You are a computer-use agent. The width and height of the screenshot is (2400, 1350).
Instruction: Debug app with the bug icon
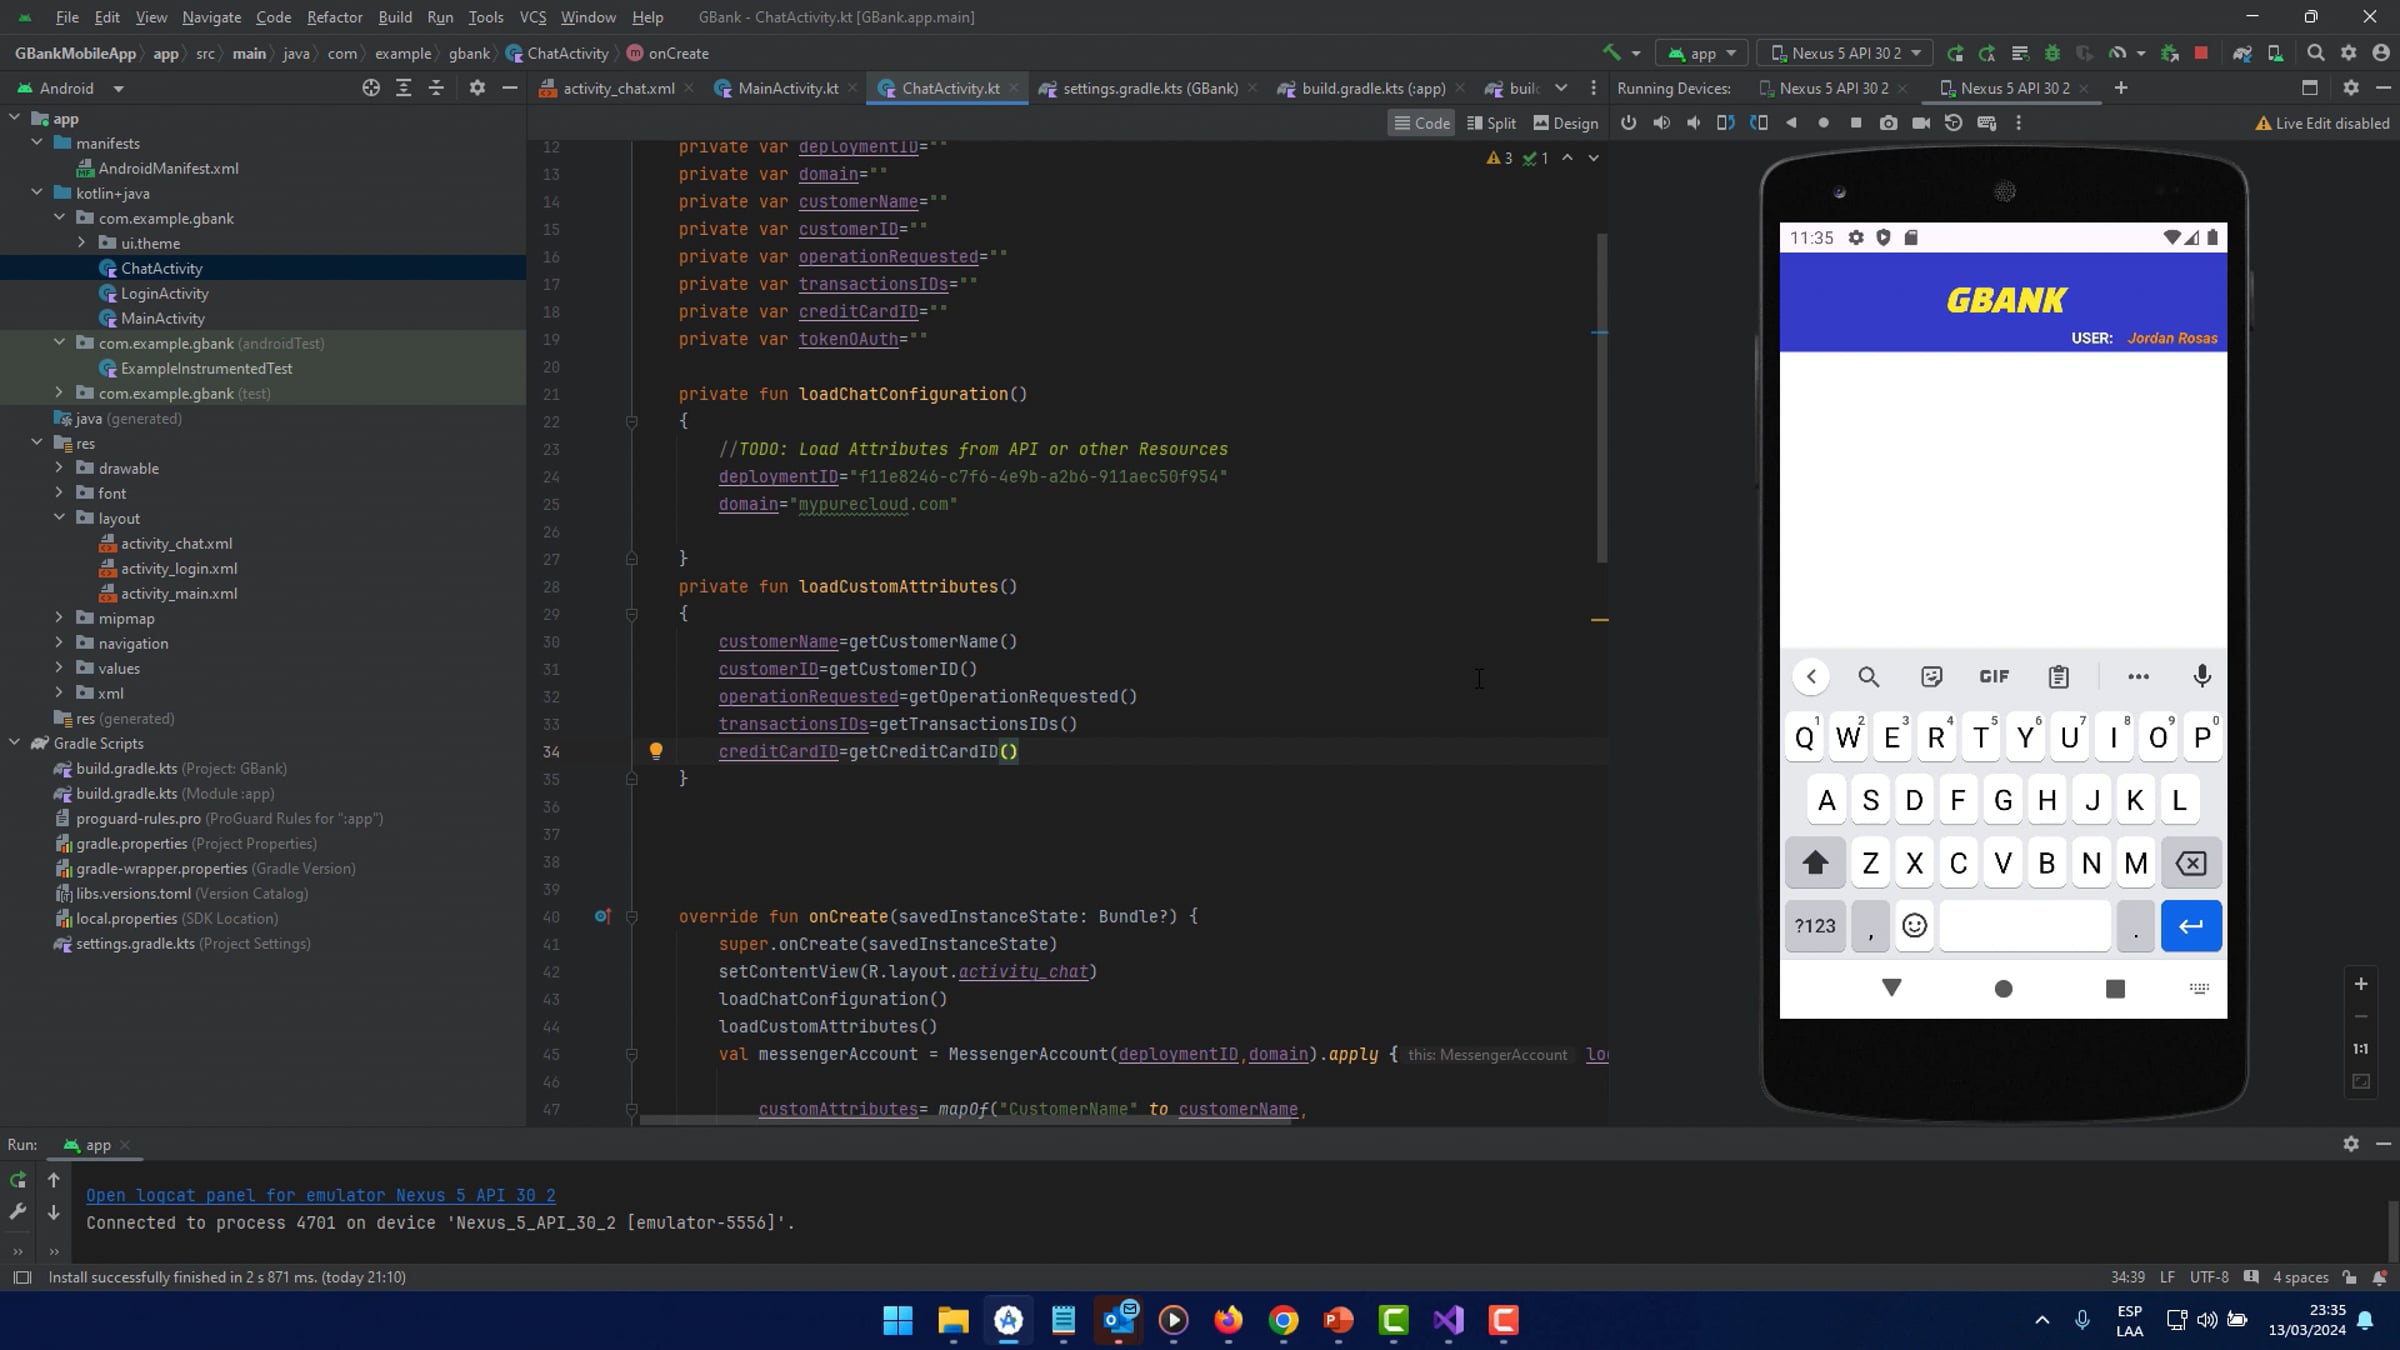[2052, 53]
